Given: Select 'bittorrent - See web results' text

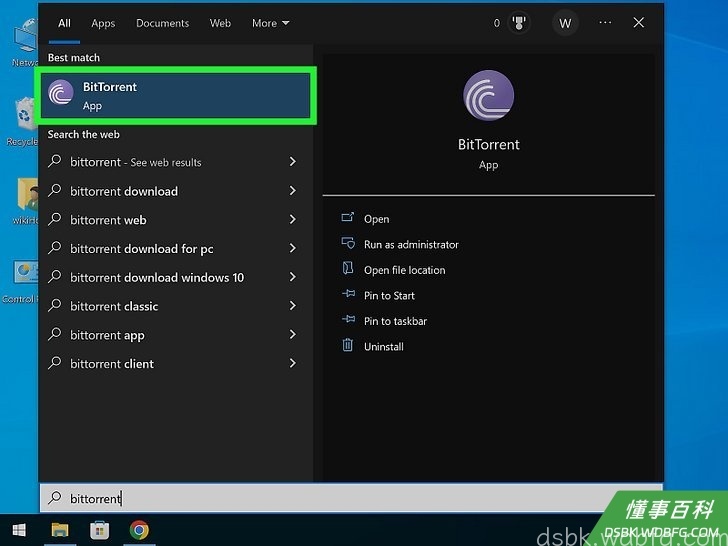Looking at the screenshot, I should [x=136, y=162].
